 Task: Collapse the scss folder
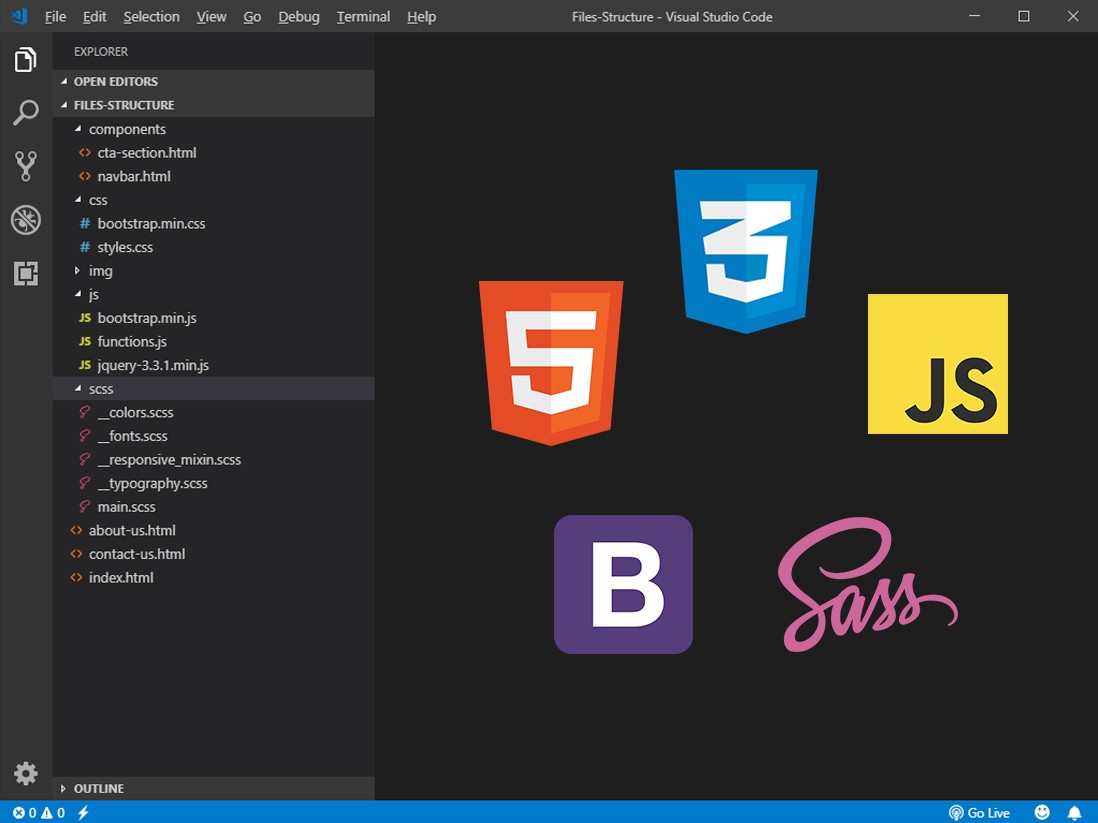click(101, 388)
